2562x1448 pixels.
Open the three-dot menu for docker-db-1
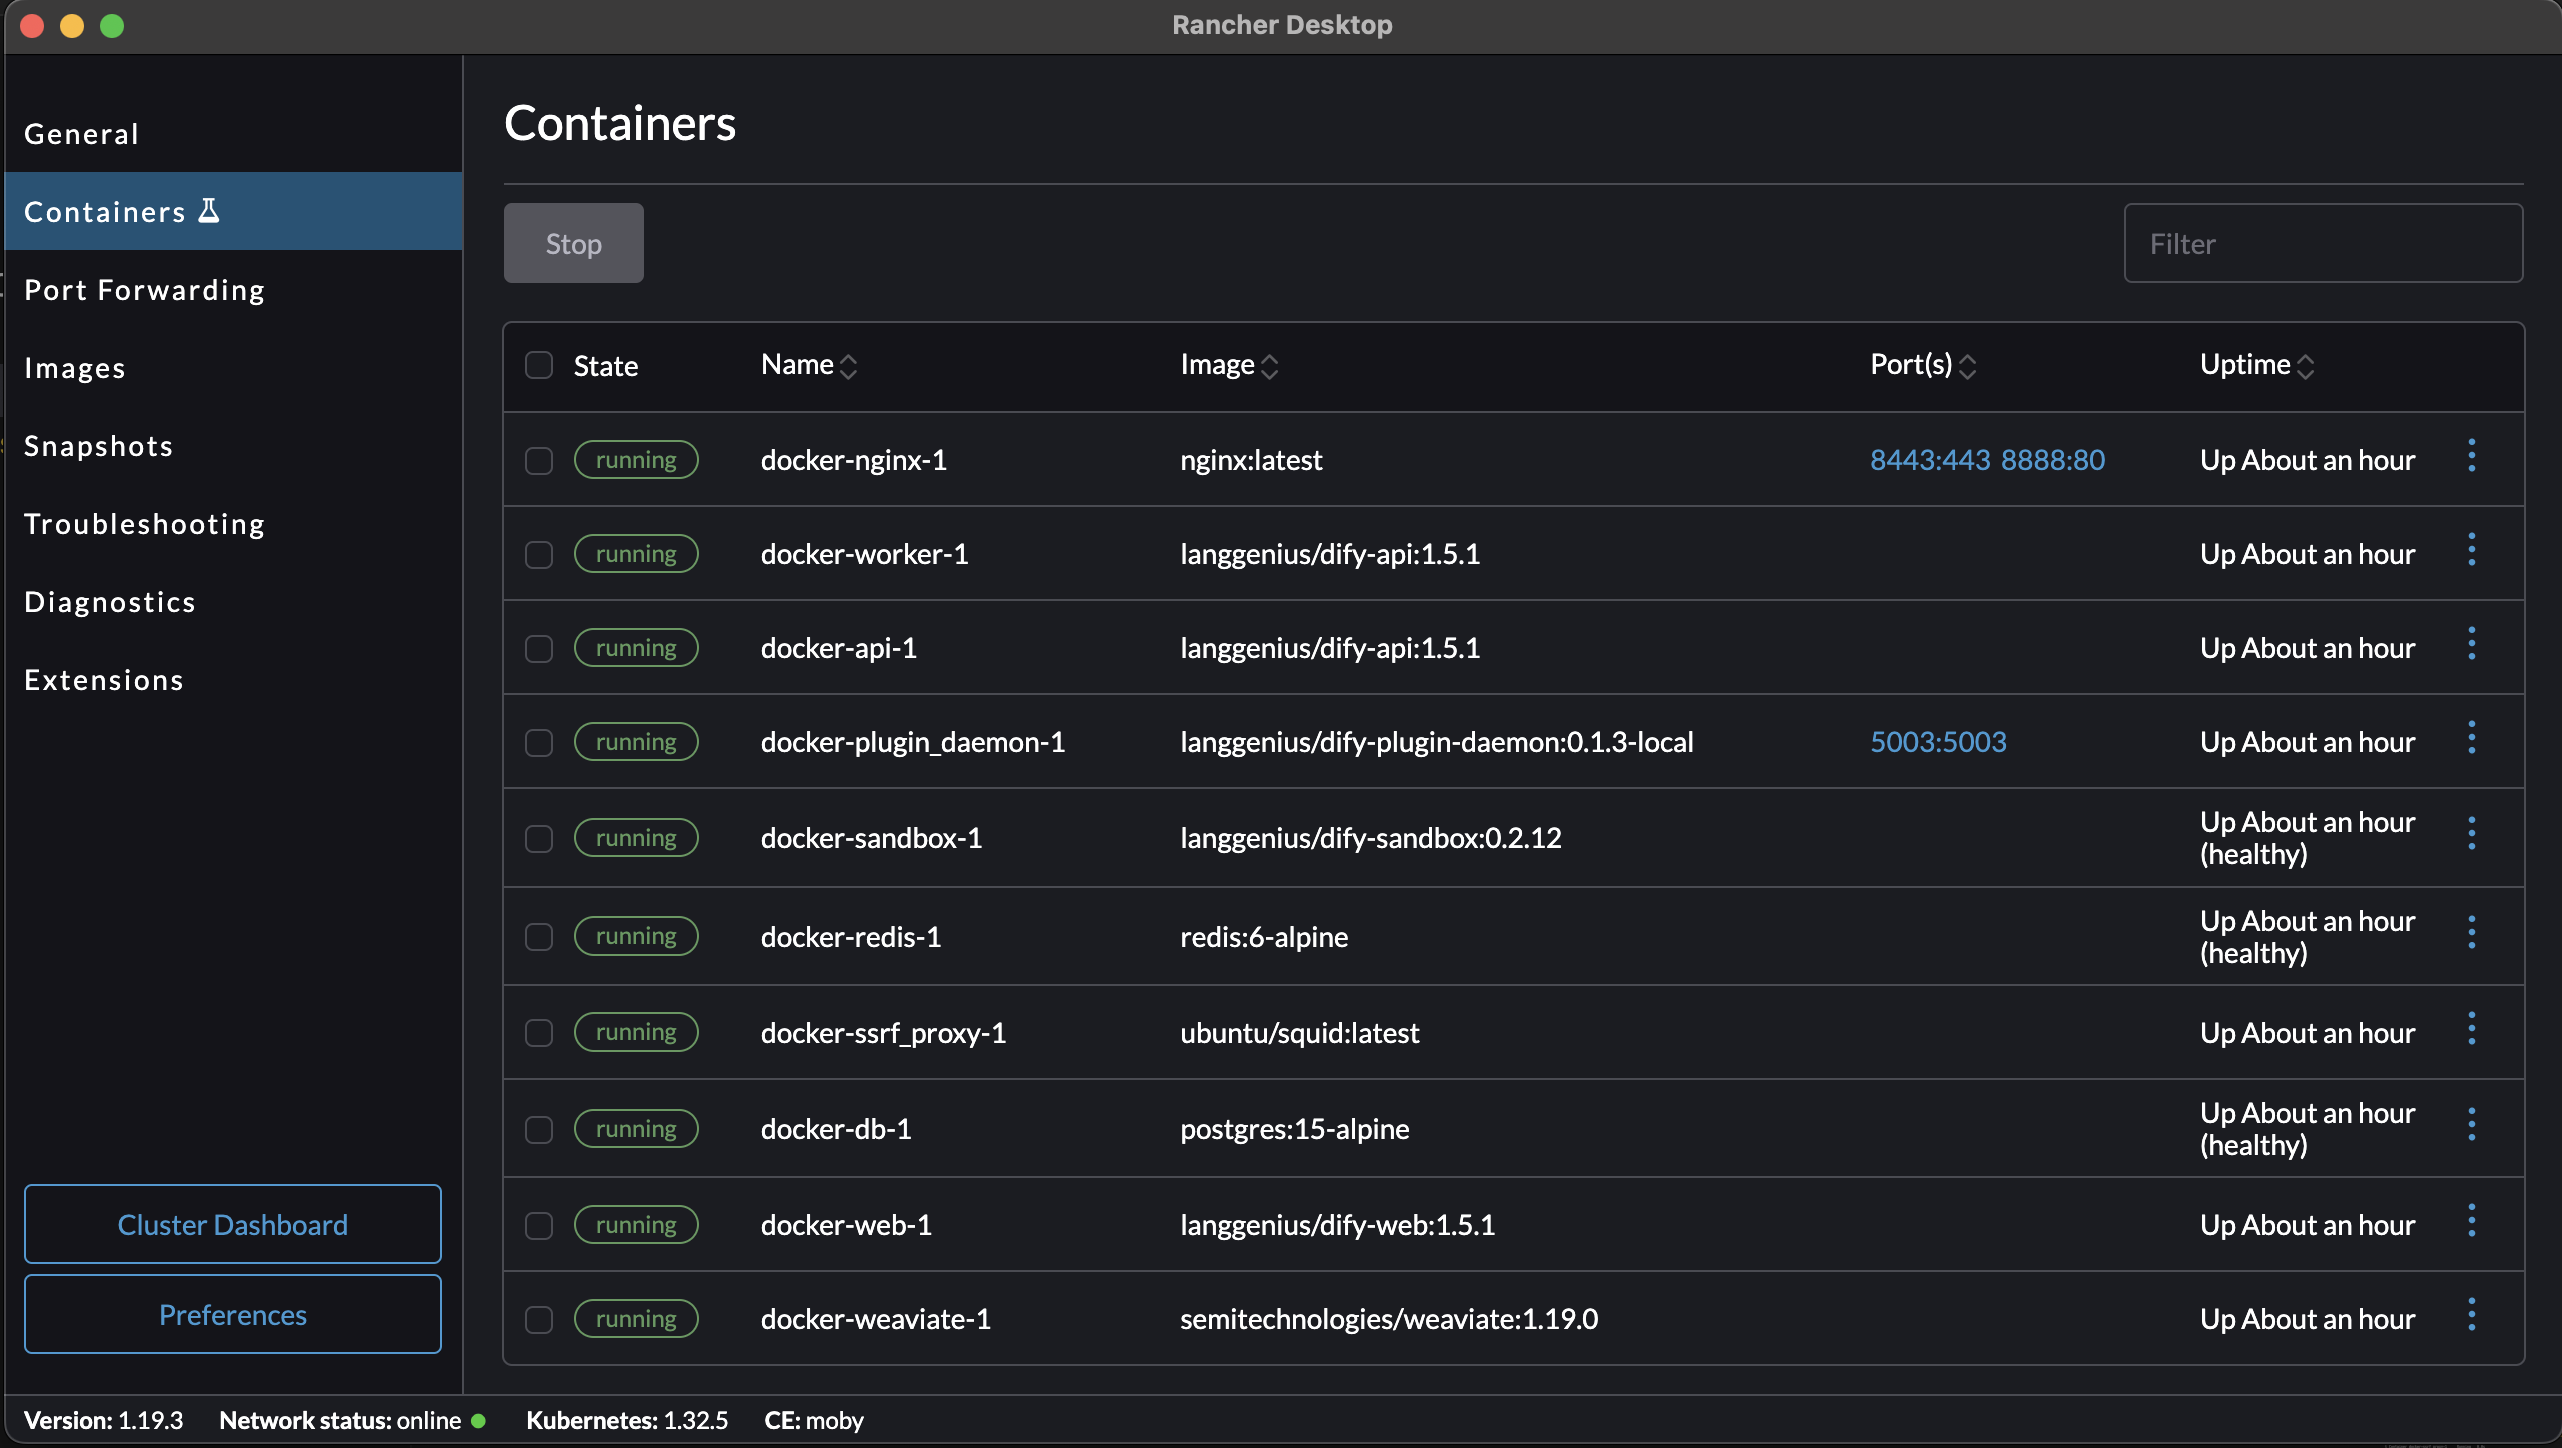(x=2471, y=1126)
